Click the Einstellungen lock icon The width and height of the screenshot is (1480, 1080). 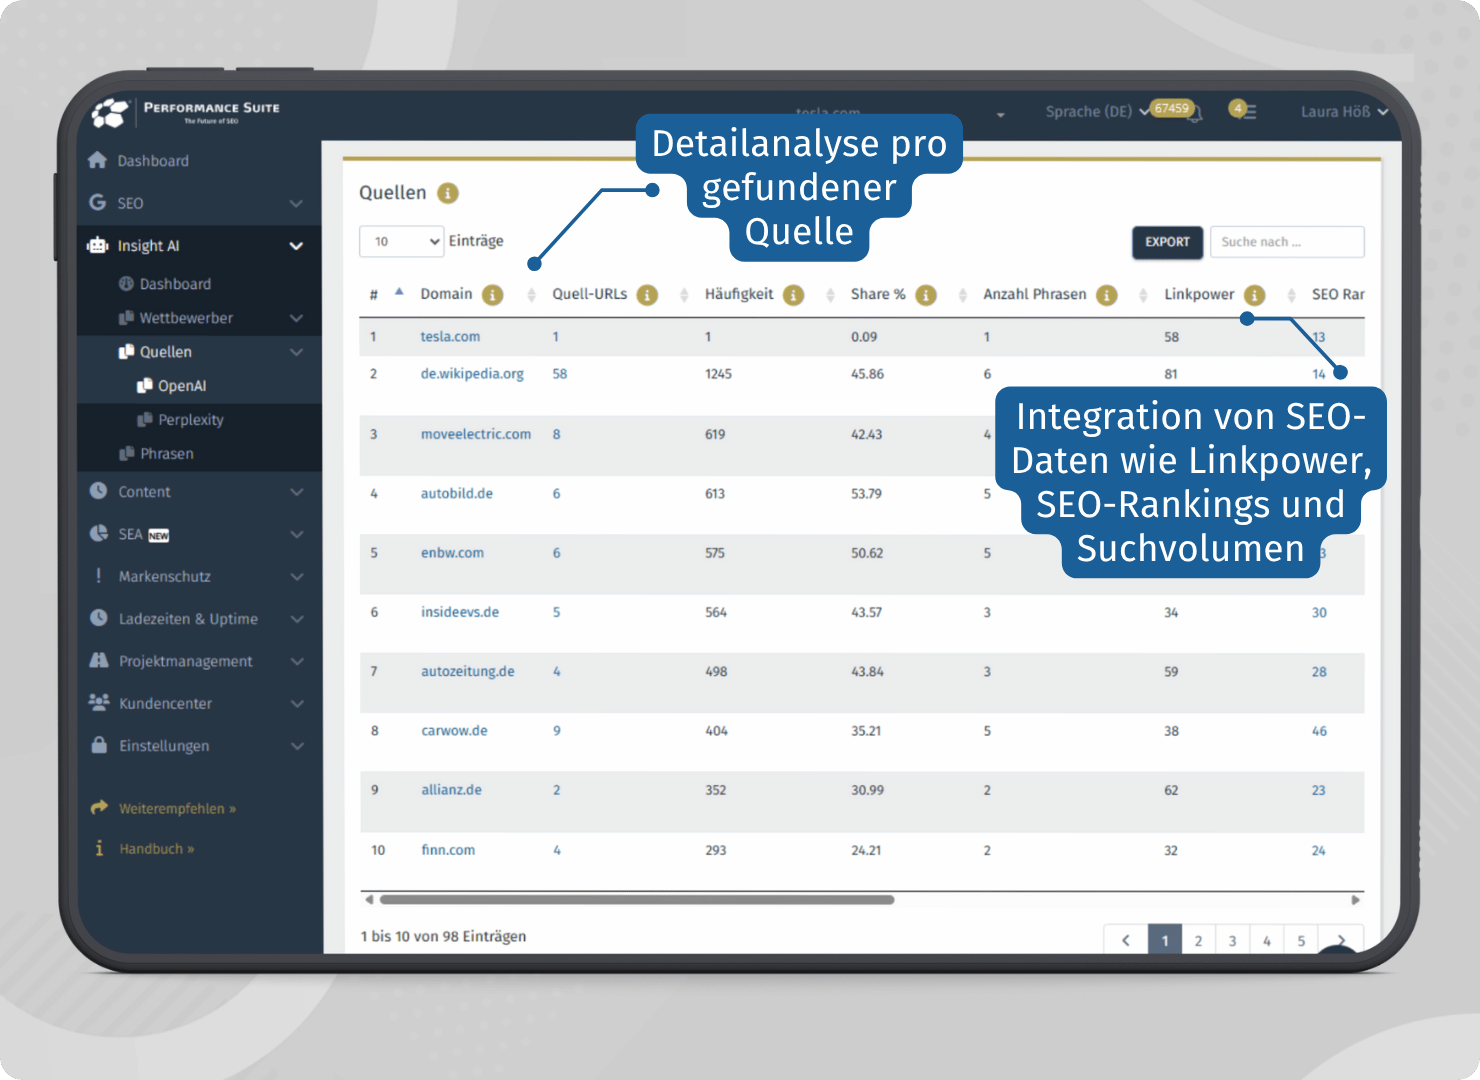point(99,745)
